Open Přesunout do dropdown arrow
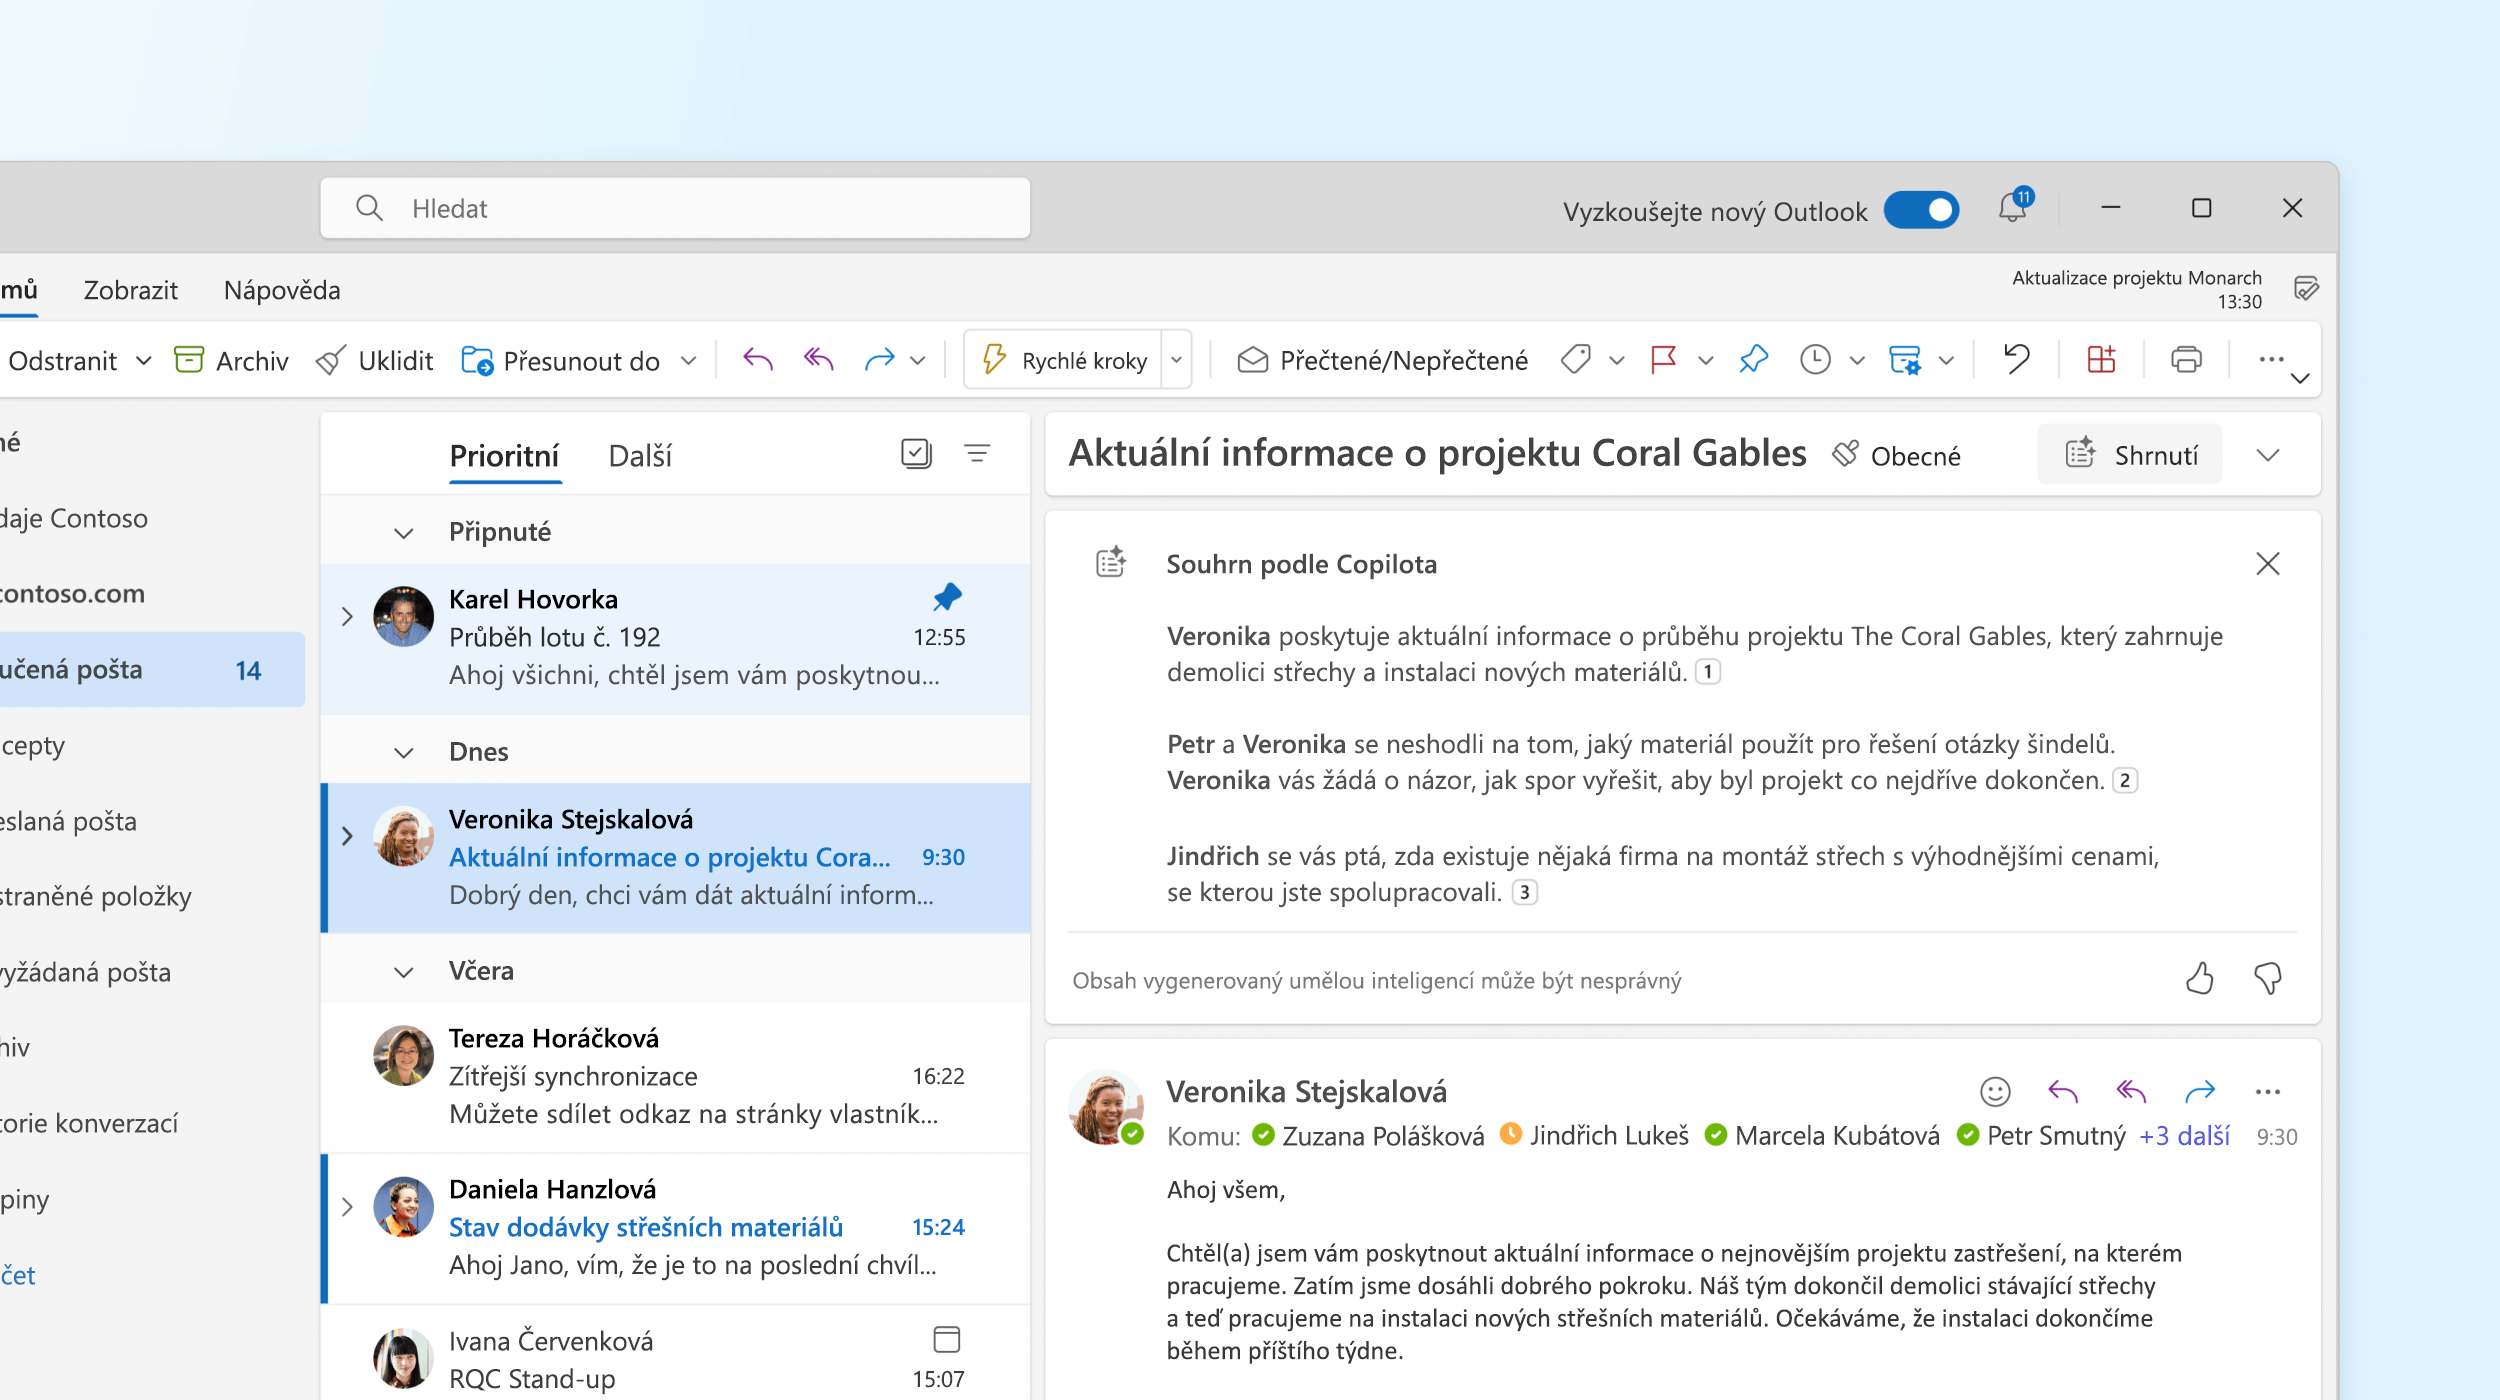Viewport: 2500px width, 1400px height. [688, 360]
